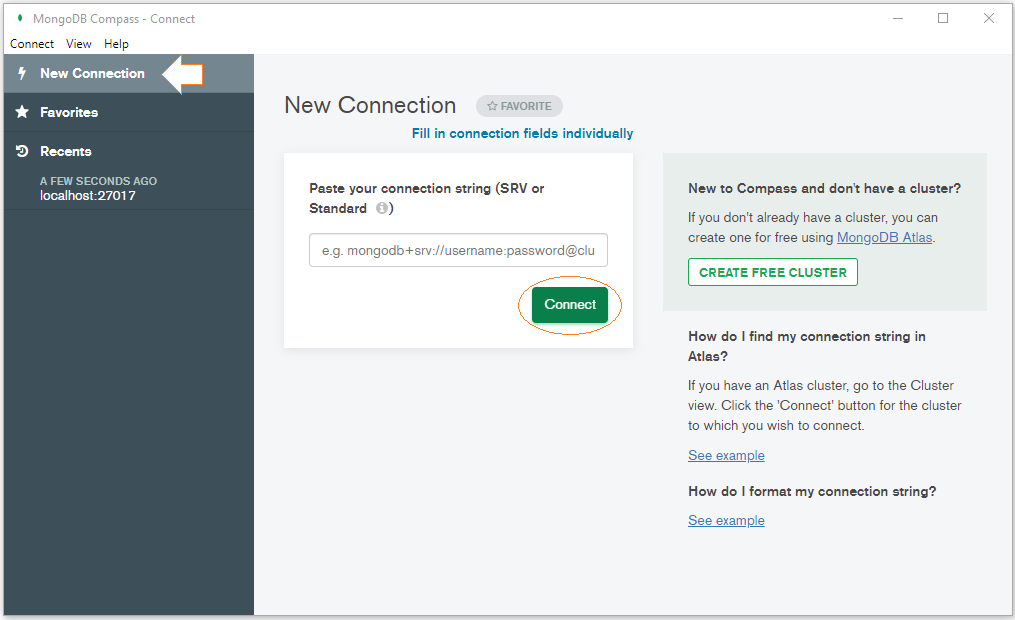Viewport: 1015px width, 620px height.
Task: Click the Favorites star icon in sidebar
Action: [x=22, y=112]
